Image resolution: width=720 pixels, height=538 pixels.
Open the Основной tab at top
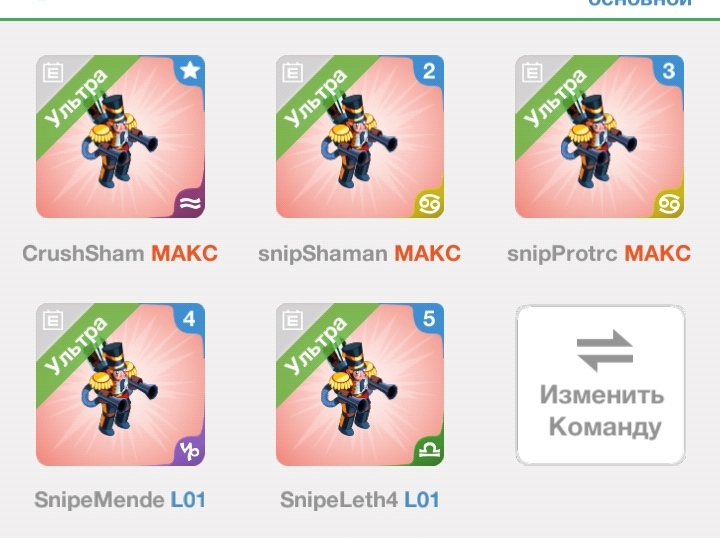point(640,3)
